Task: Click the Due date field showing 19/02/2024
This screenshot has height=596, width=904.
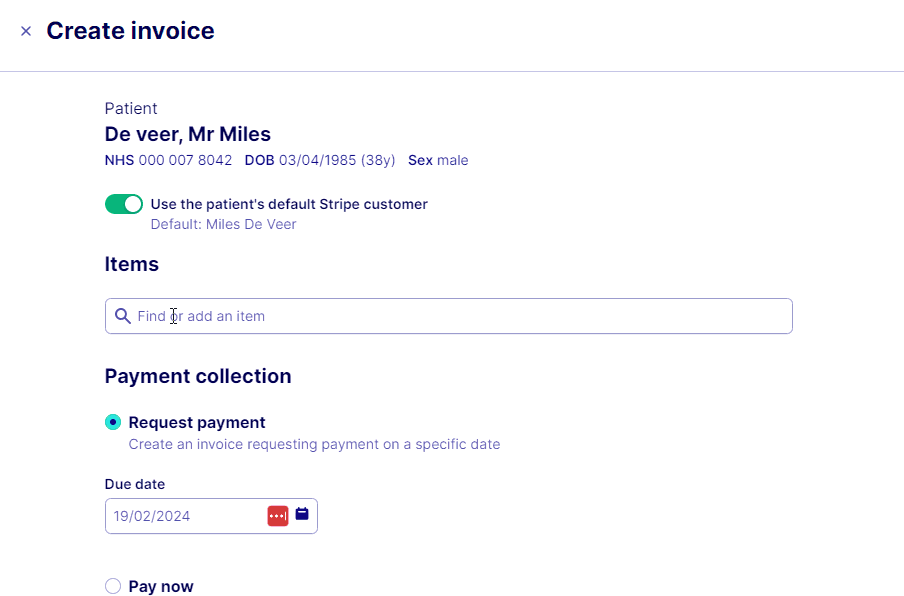Action: 185,516
